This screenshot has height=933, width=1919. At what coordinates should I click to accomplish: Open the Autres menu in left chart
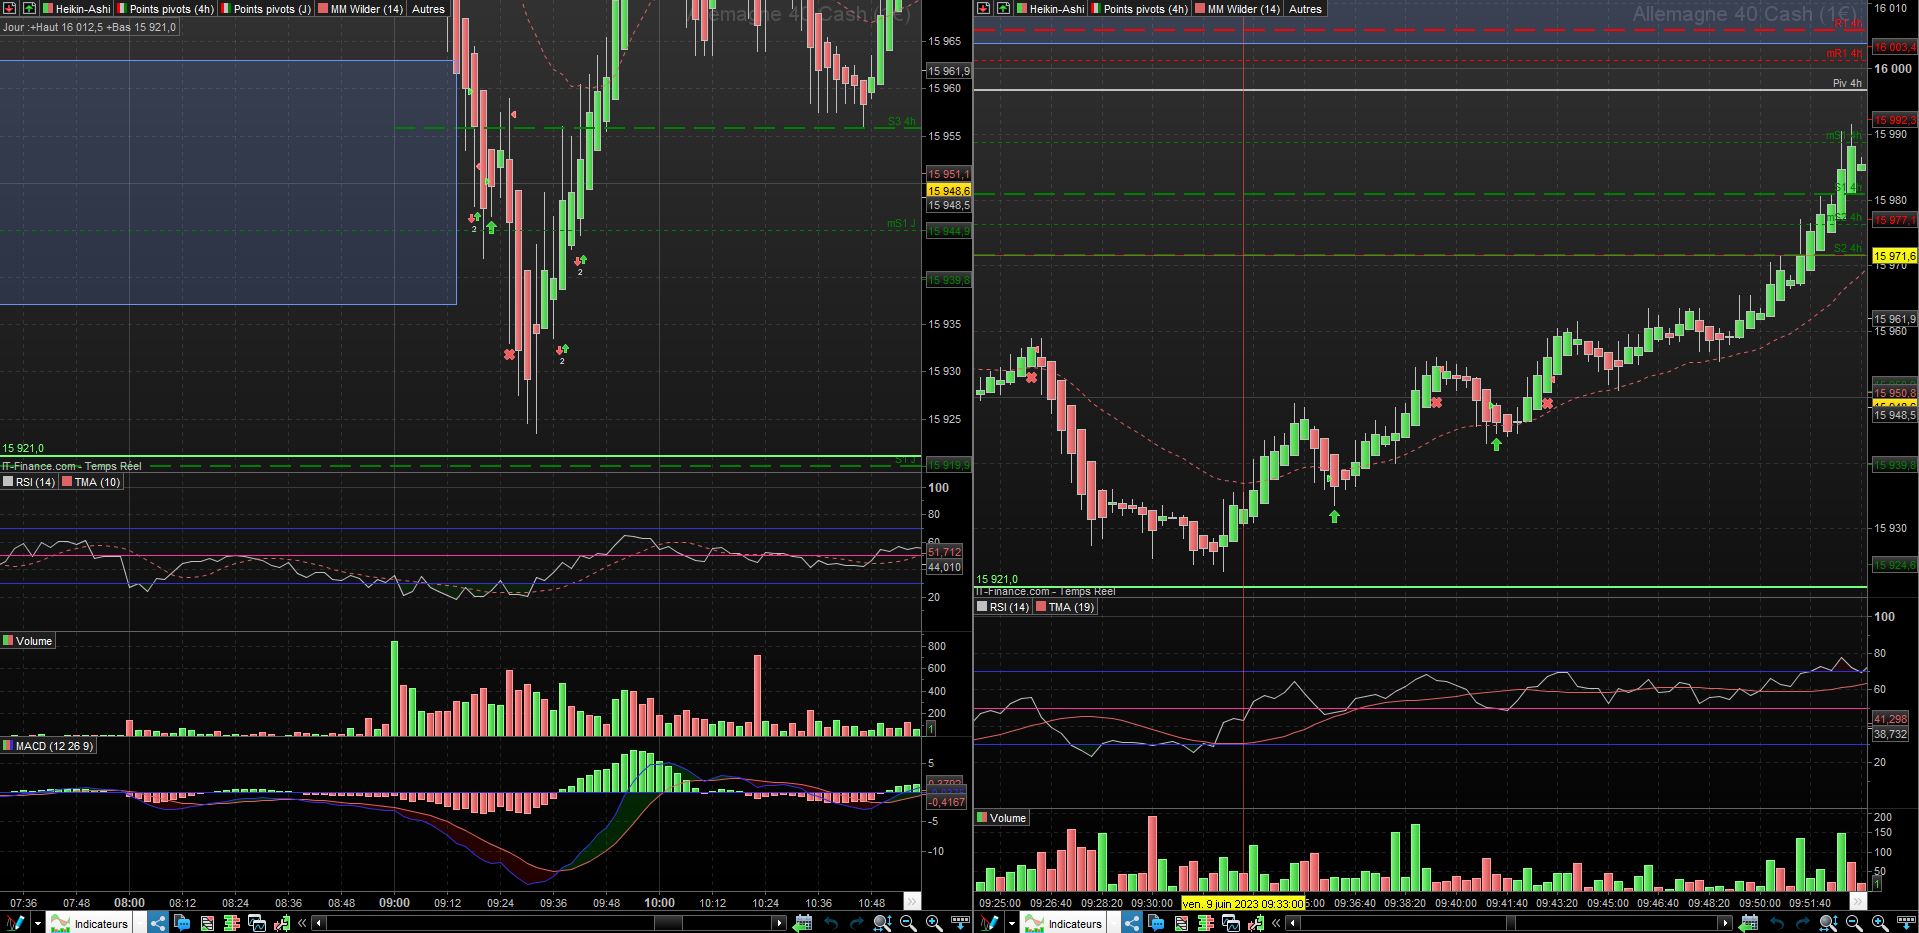428,9
